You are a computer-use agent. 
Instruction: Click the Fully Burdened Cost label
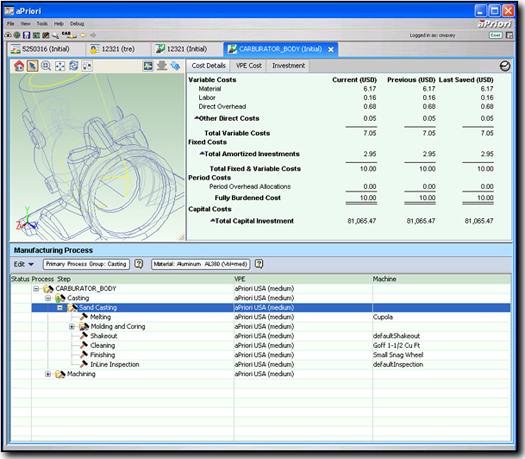click(247, 198)
